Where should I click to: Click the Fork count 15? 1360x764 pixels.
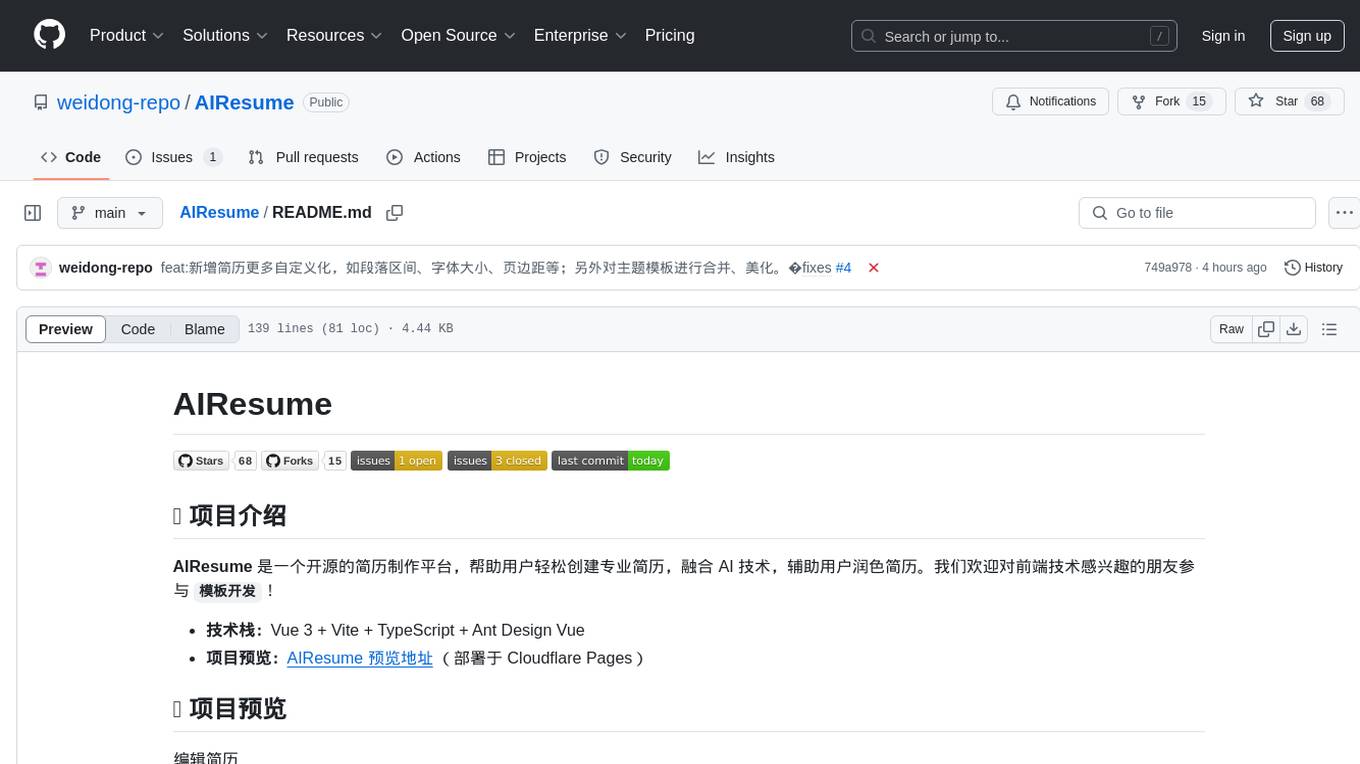click(x=1200, y=102)
